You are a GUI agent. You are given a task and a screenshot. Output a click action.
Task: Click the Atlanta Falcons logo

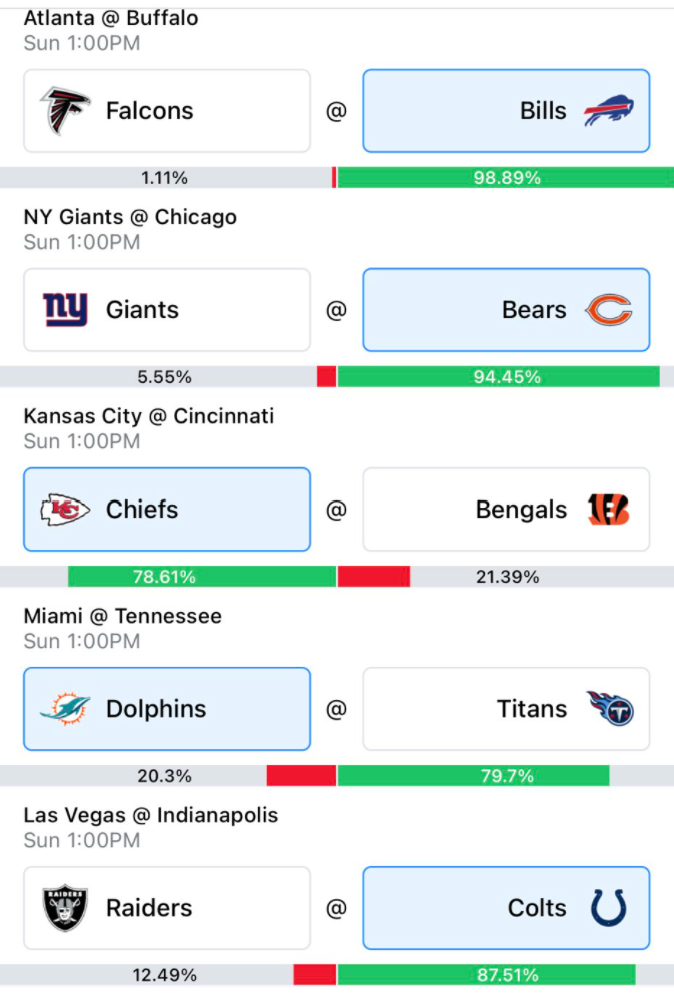coord(65,111)
